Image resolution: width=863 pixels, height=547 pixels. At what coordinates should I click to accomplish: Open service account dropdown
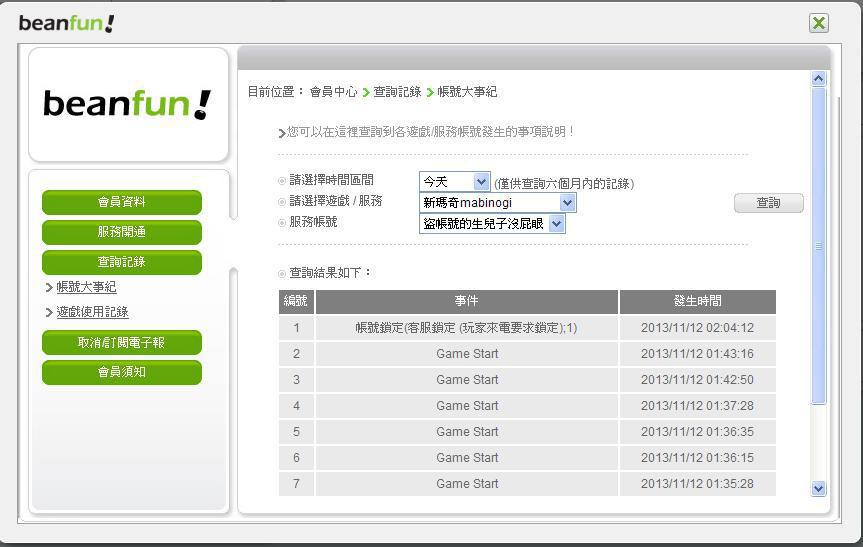(x=492, y=223)
